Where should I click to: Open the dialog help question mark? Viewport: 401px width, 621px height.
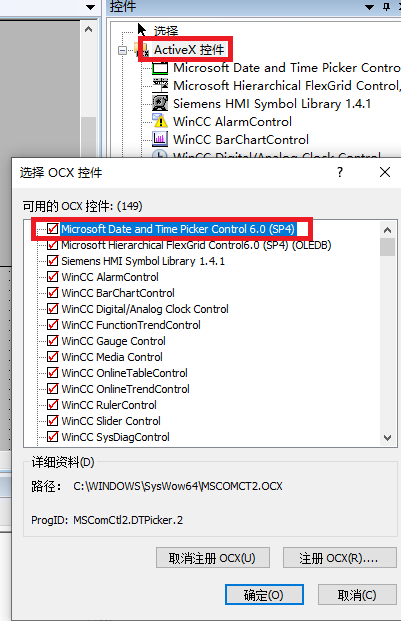pyautogui.click(x=340, y=172)
